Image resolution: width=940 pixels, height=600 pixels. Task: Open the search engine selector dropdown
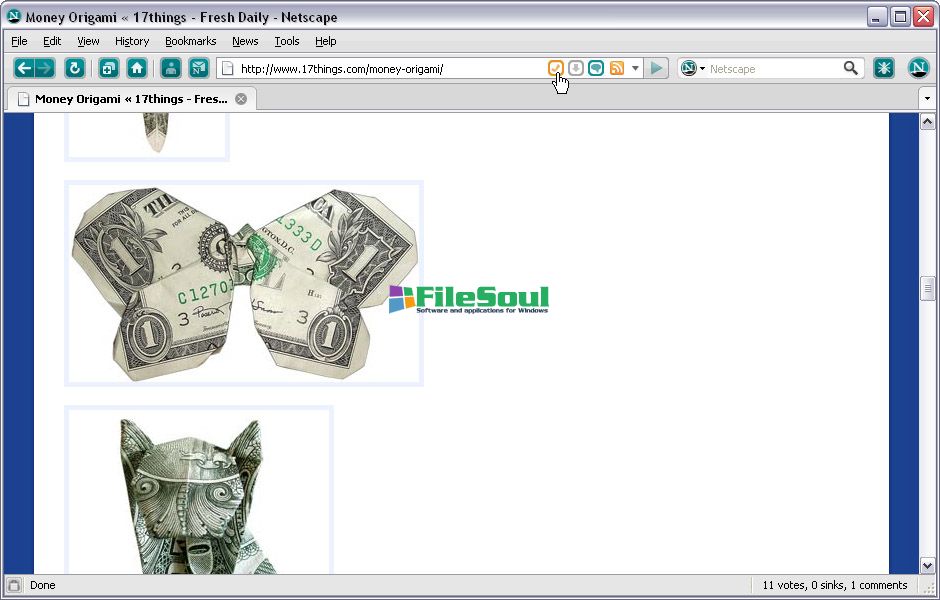click(x=693, y=68)
